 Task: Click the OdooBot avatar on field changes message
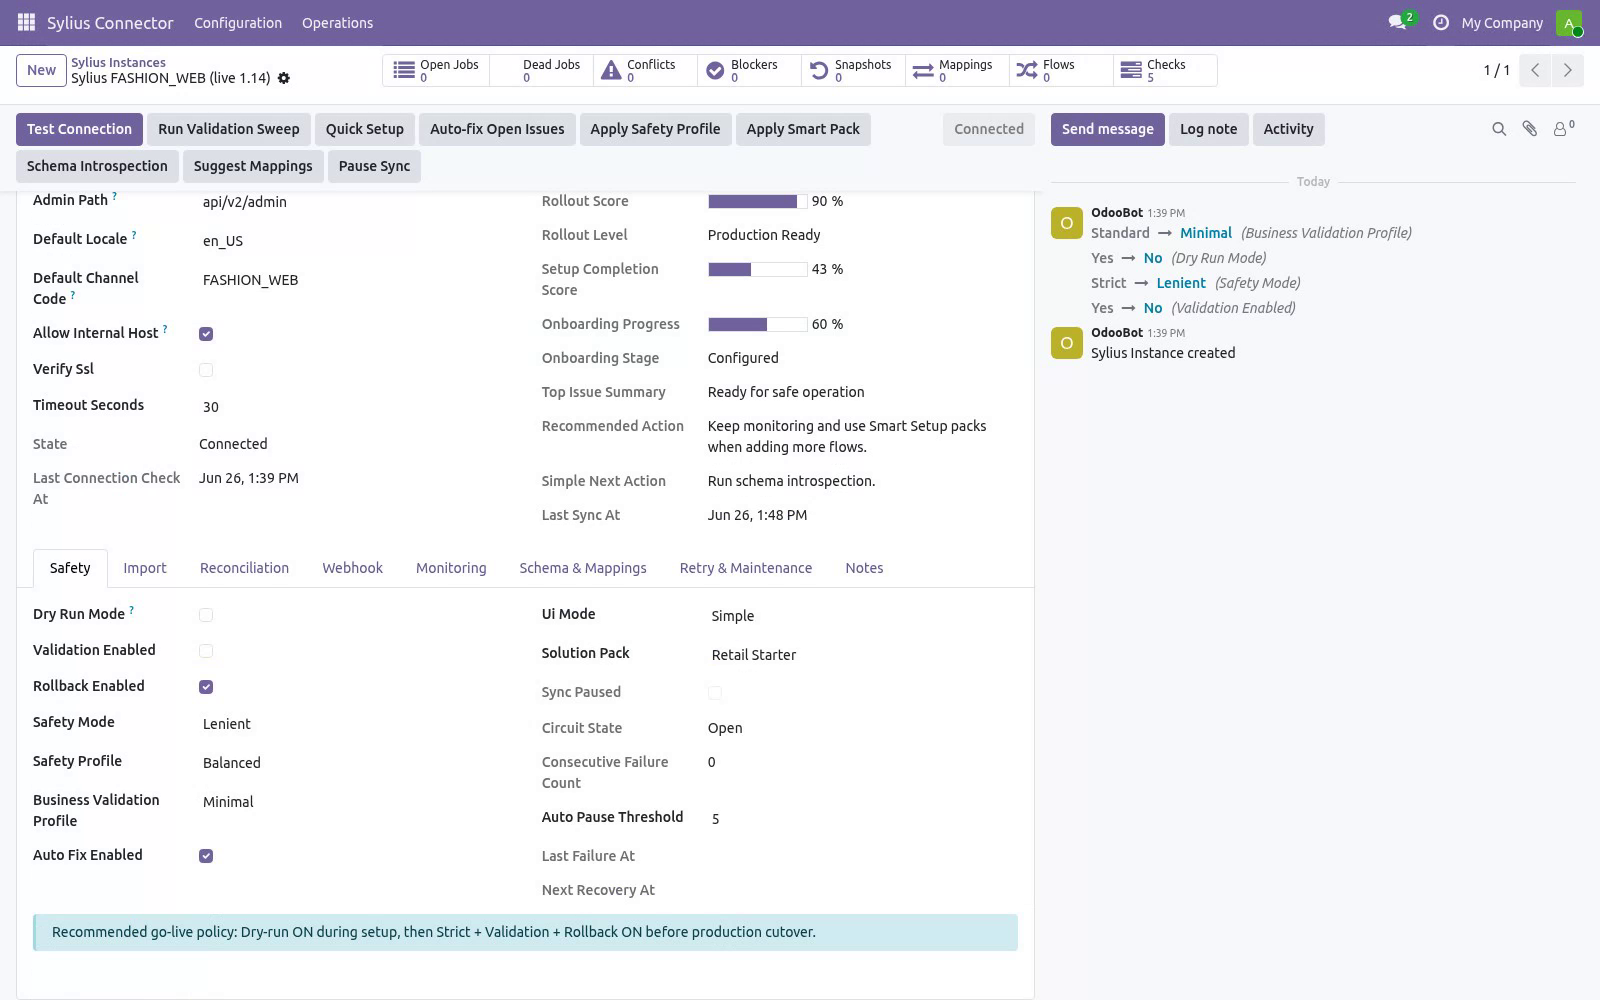1067,223
